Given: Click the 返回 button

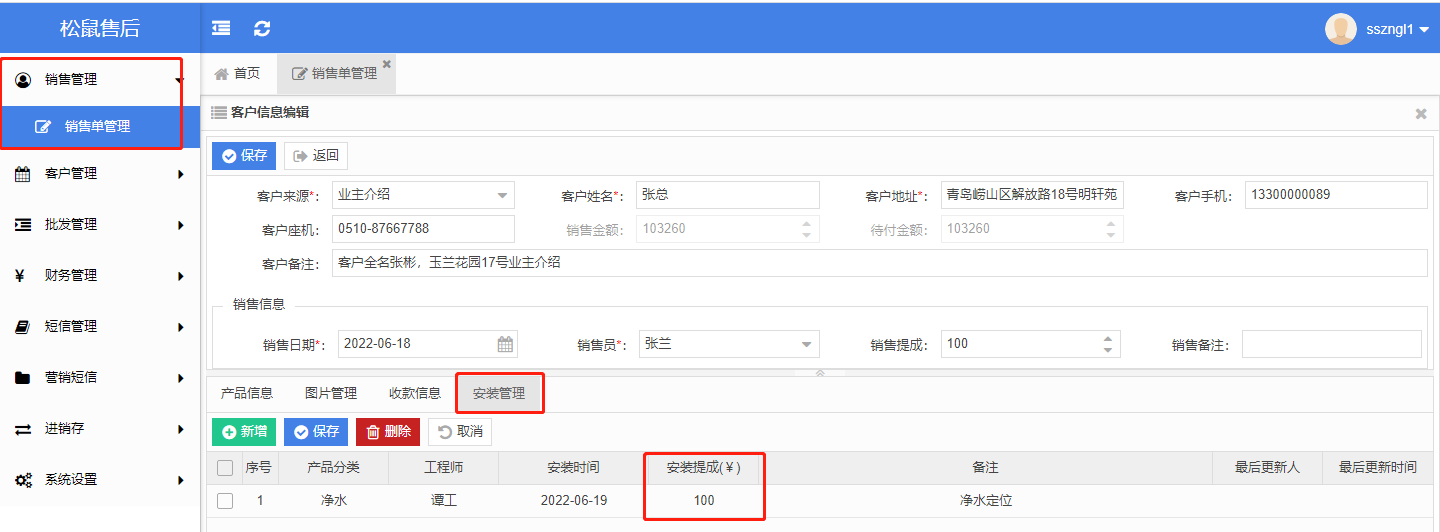Looking at the screenshot, I should click(x=316, y=156).
